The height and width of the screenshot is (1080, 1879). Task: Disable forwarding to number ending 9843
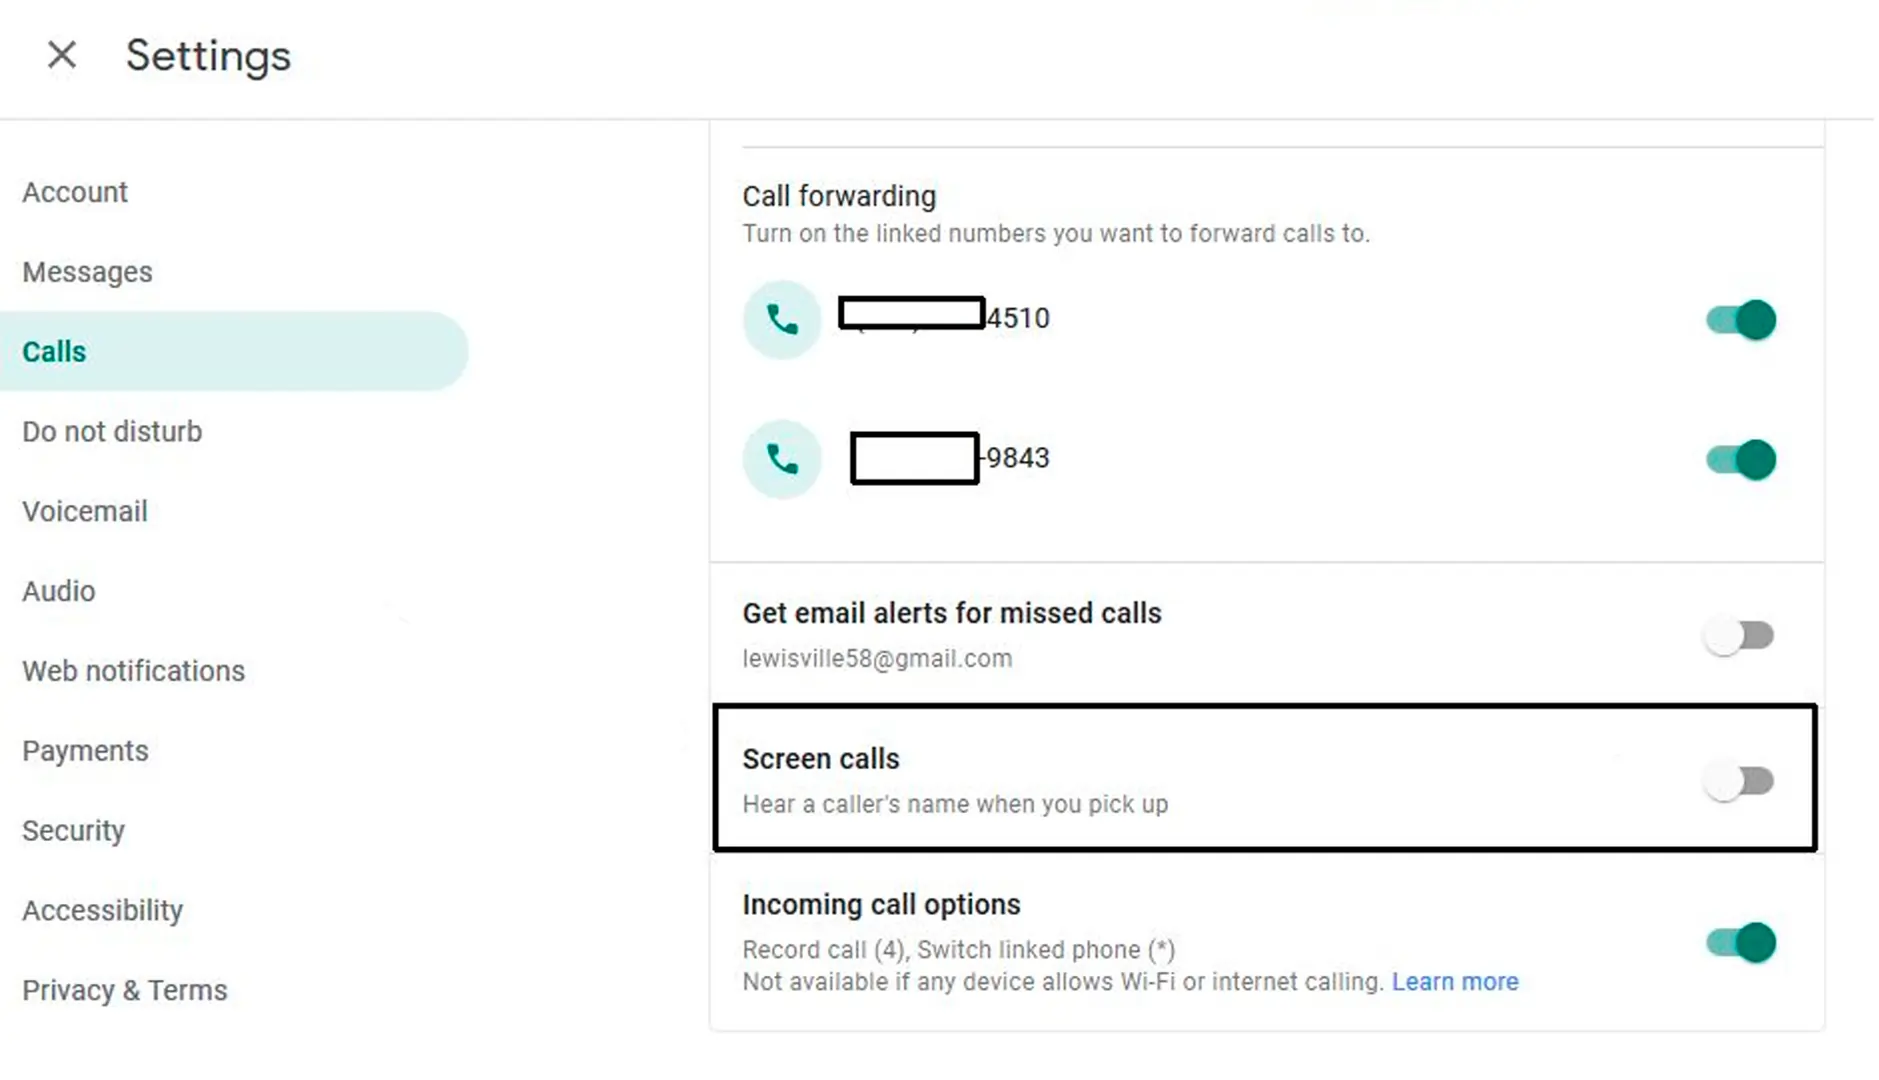(x=1741, y=460)
